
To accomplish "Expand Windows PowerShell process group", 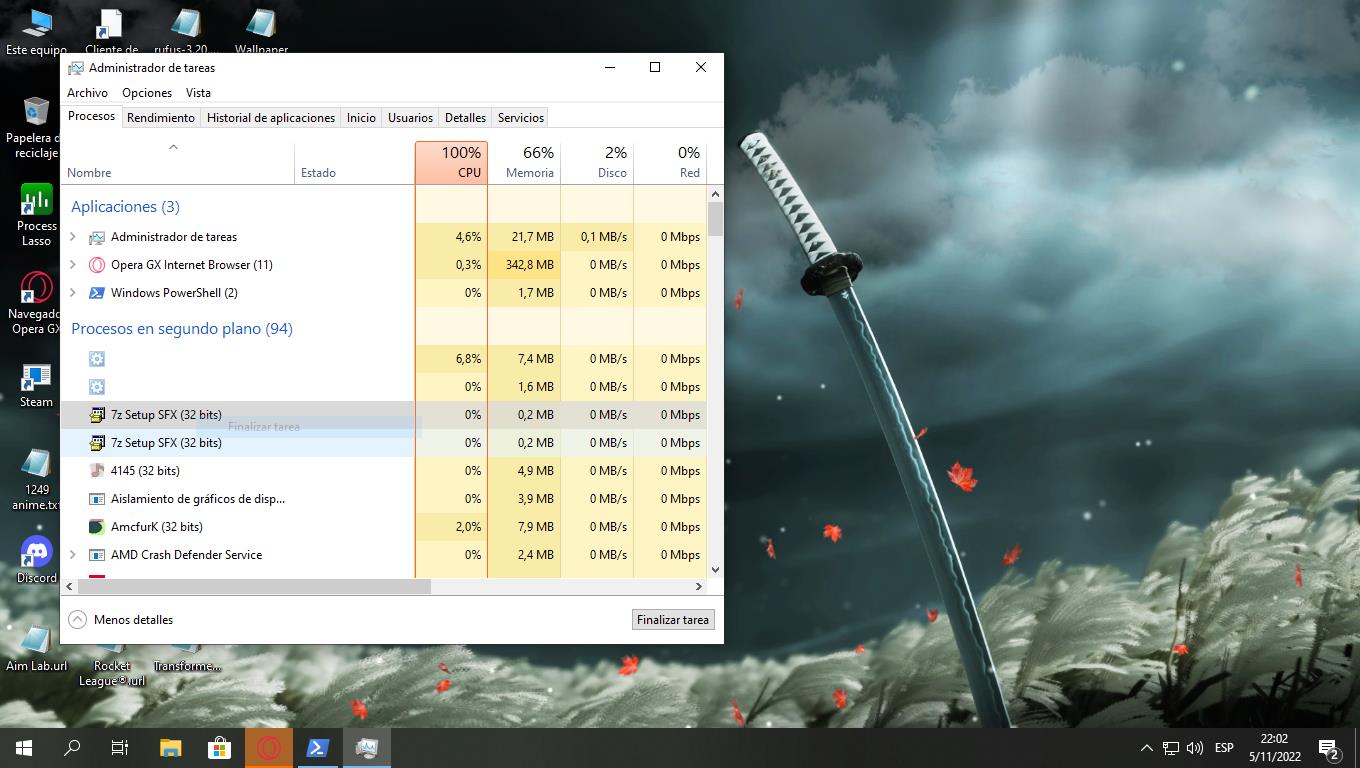I will 72,293.
